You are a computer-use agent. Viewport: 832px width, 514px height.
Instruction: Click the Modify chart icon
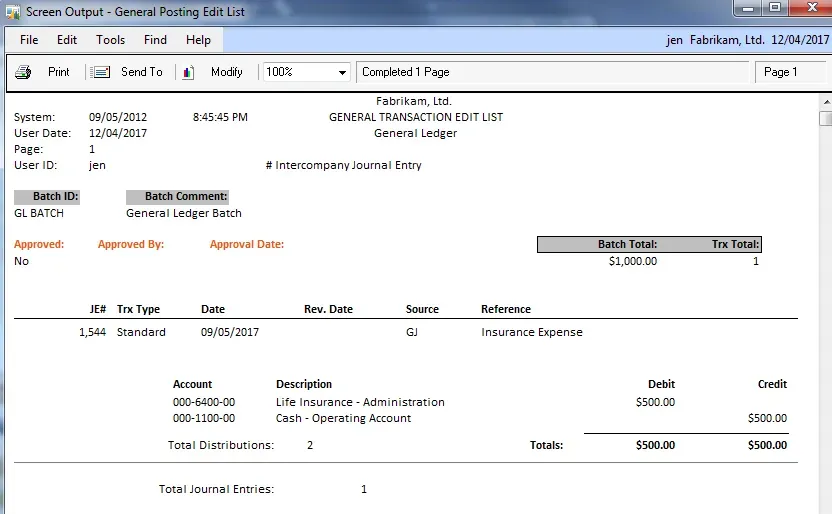click(x=188, y=72)
